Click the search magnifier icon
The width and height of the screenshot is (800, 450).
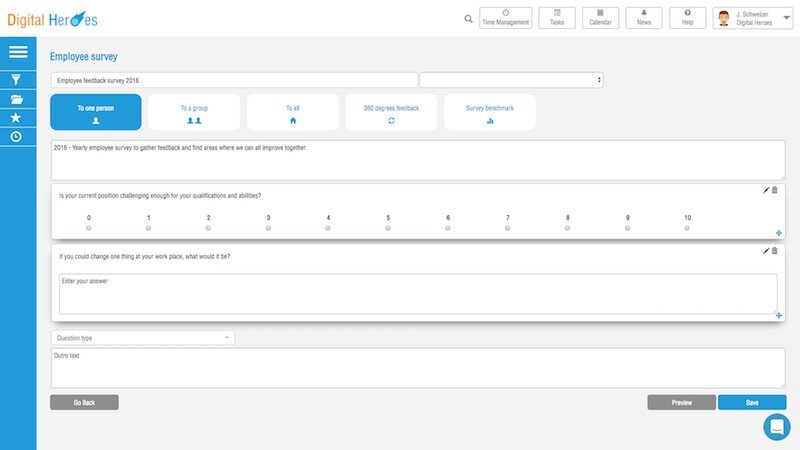coord(469,18)
